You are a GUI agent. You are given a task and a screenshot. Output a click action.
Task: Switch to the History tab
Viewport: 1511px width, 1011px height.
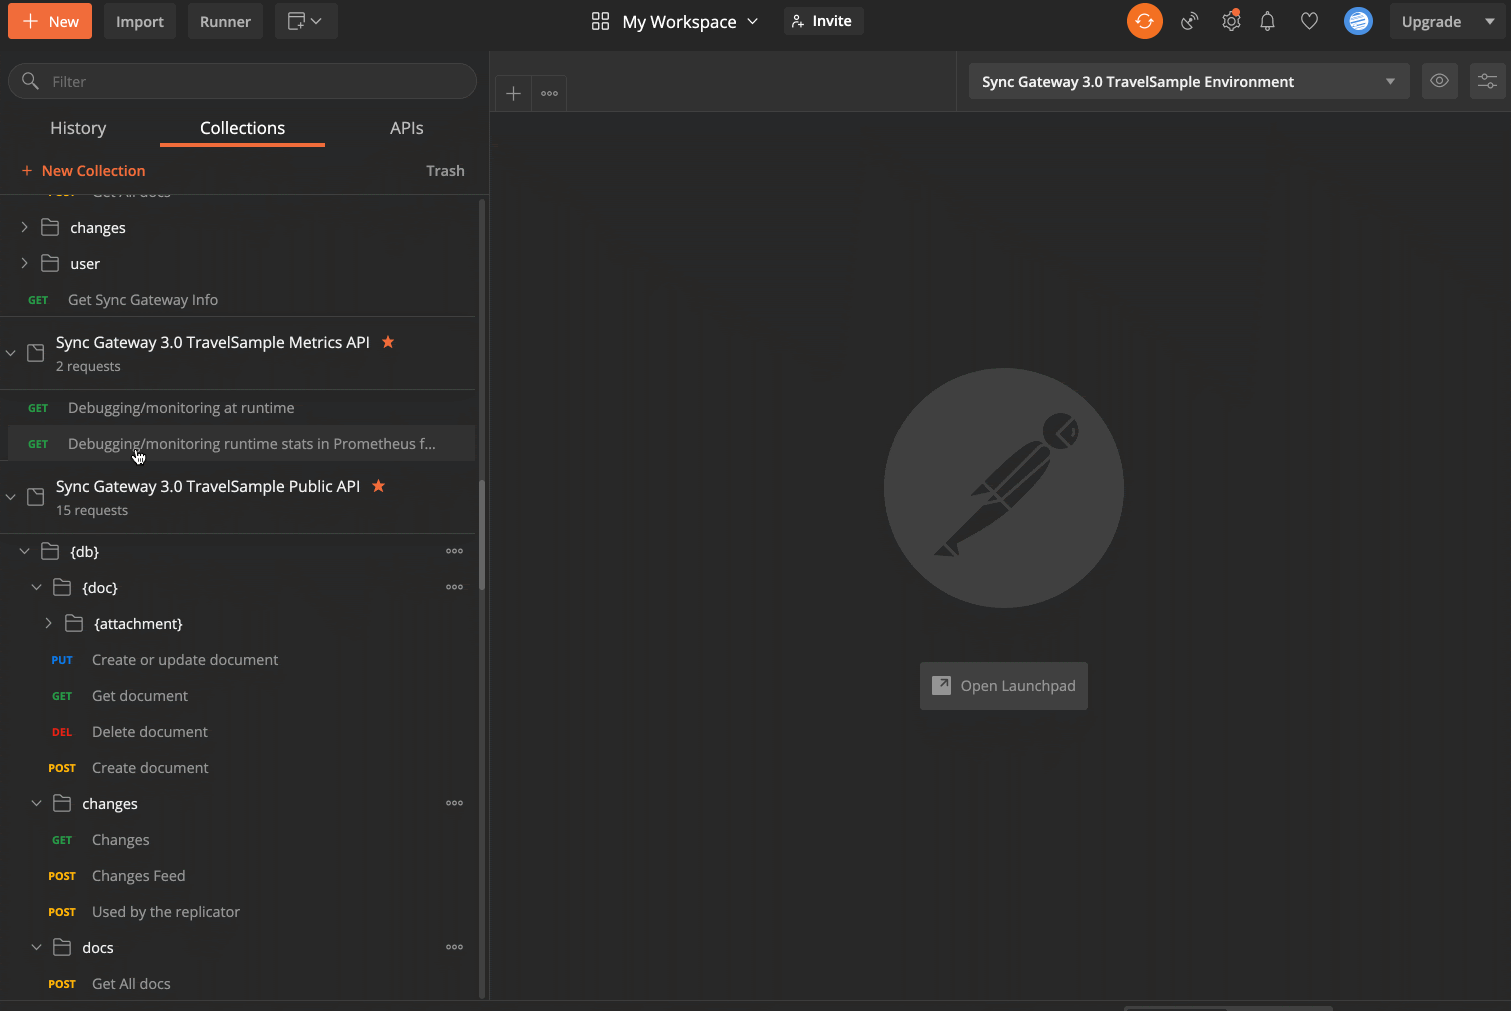(78, 128)
